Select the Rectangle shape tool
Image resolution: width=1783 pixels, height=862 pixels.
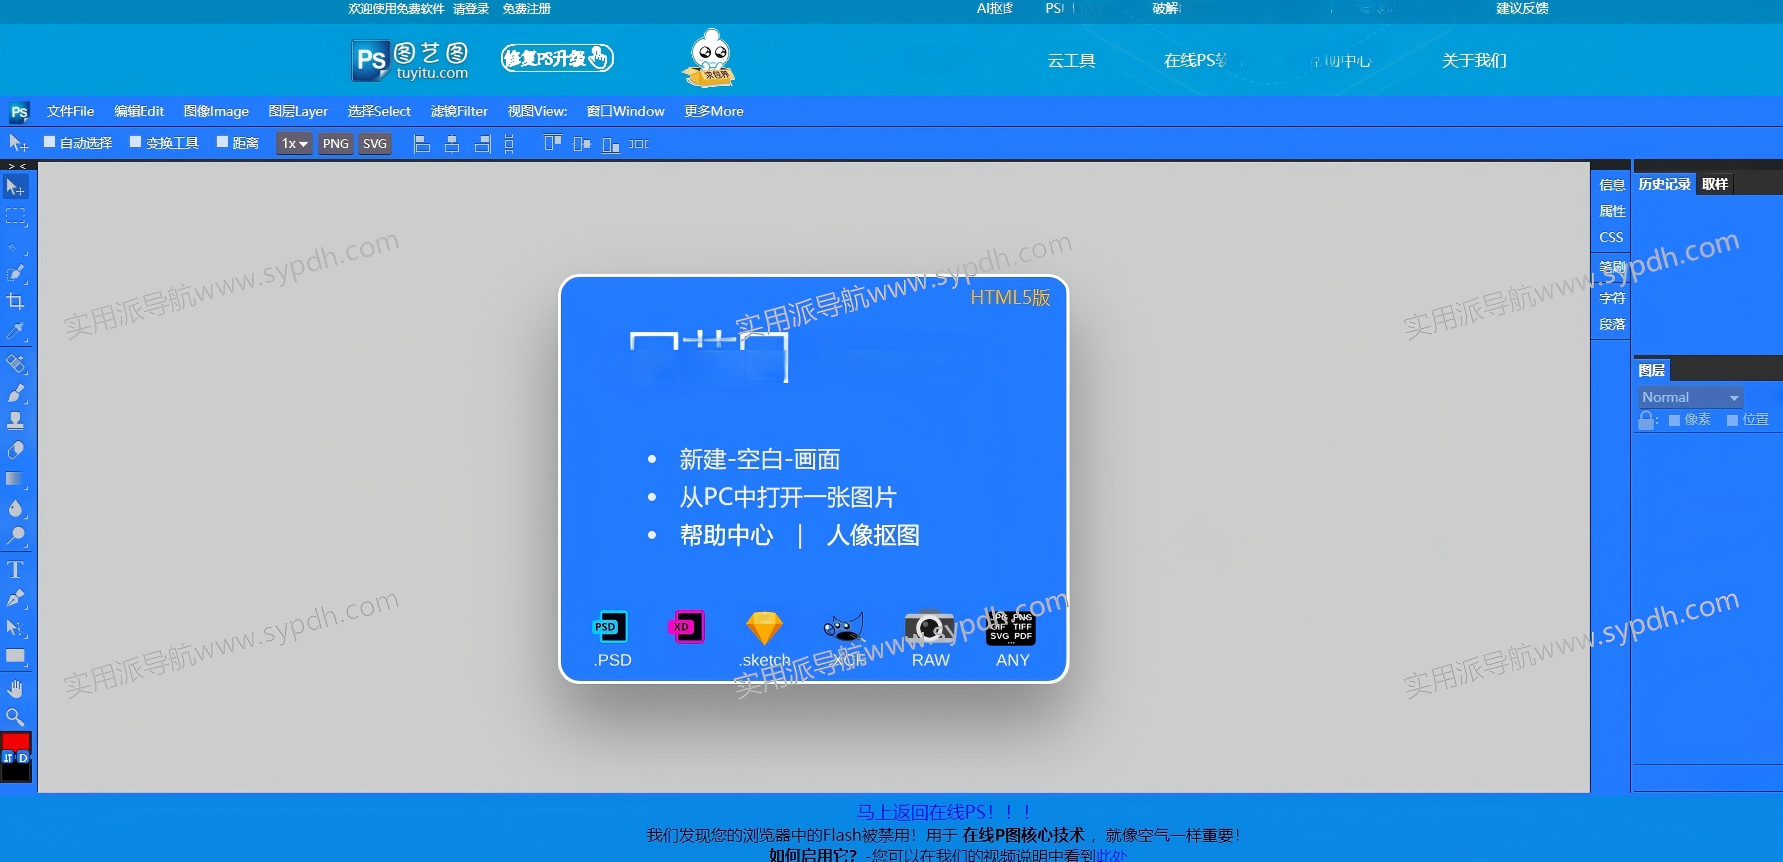(15, 657)
